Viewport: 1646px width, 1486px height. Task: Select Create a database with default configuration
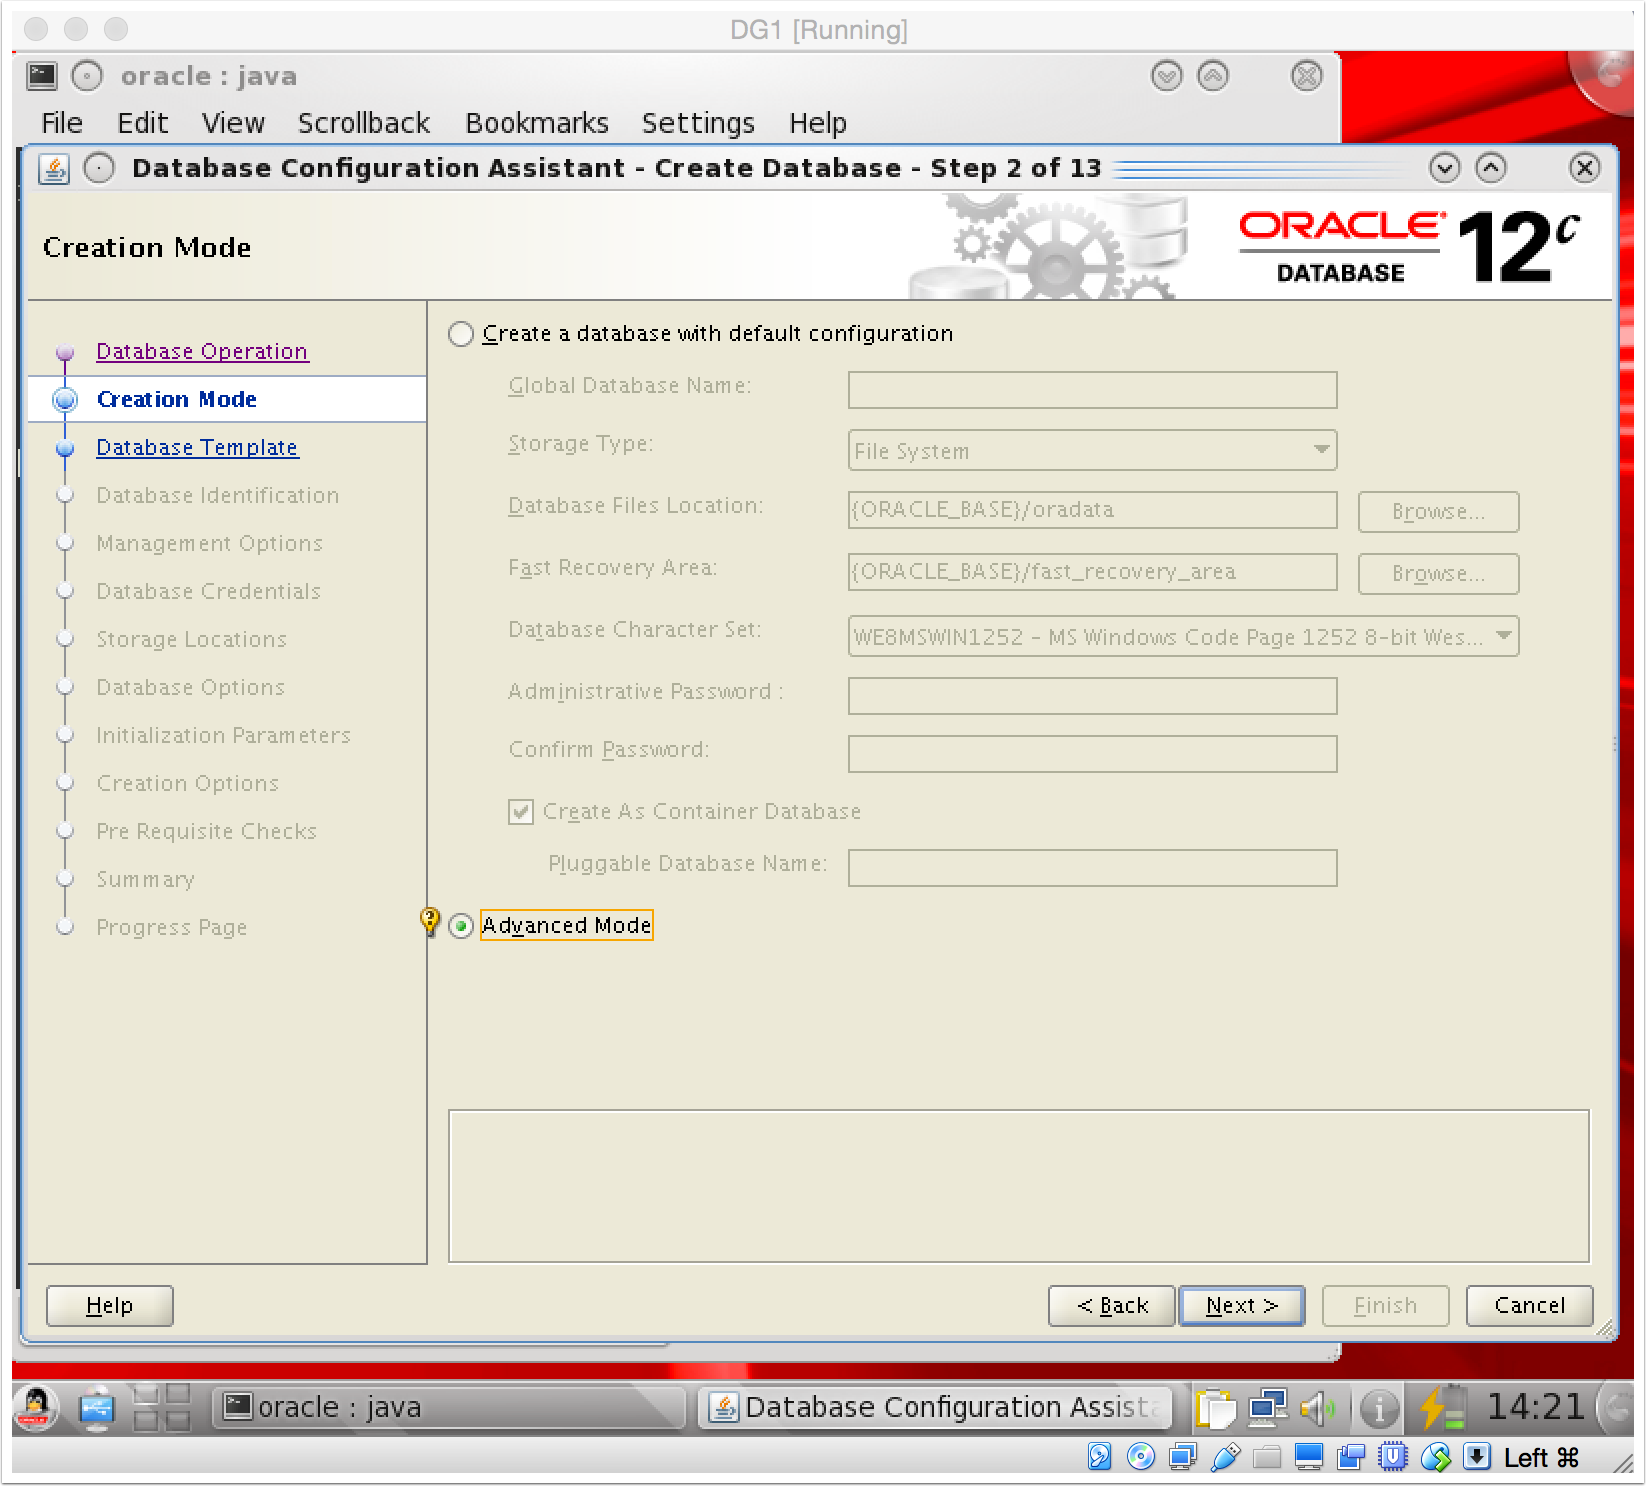tap(461, 334)
